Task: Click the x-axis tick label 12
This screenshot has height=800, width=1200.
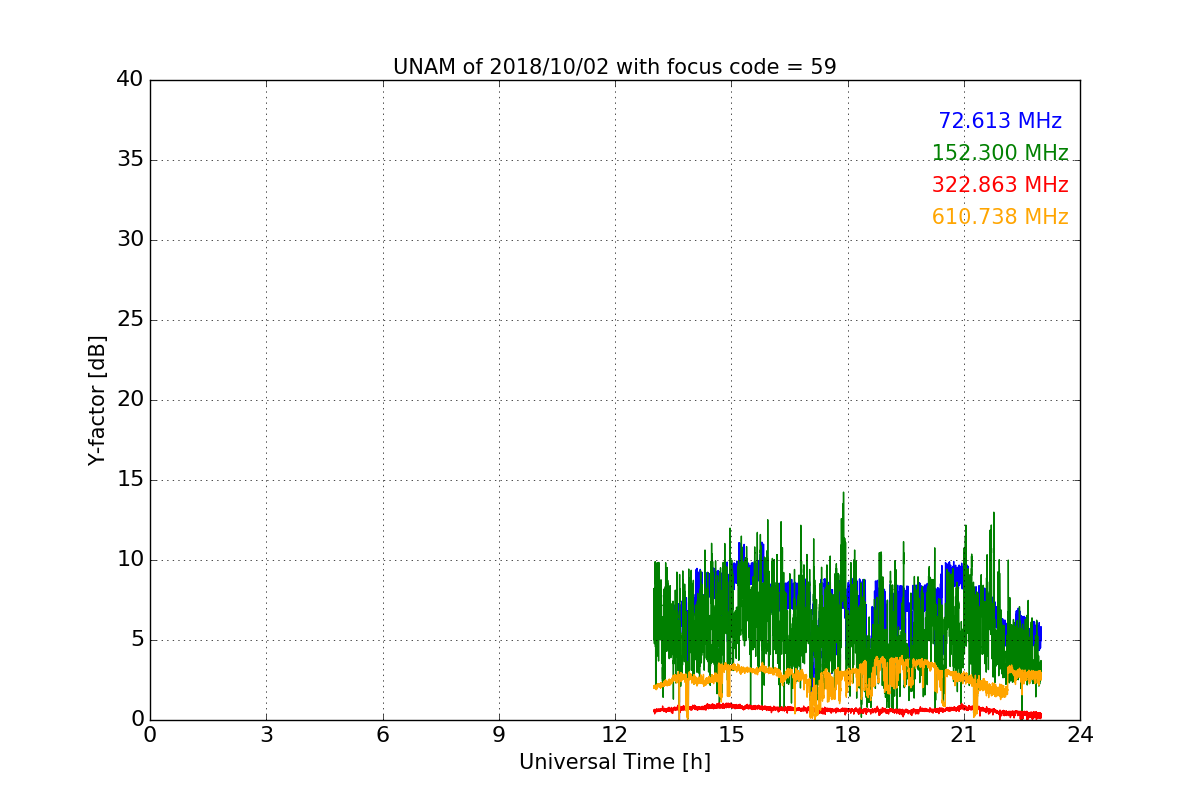Action: [x=615, y=735]
